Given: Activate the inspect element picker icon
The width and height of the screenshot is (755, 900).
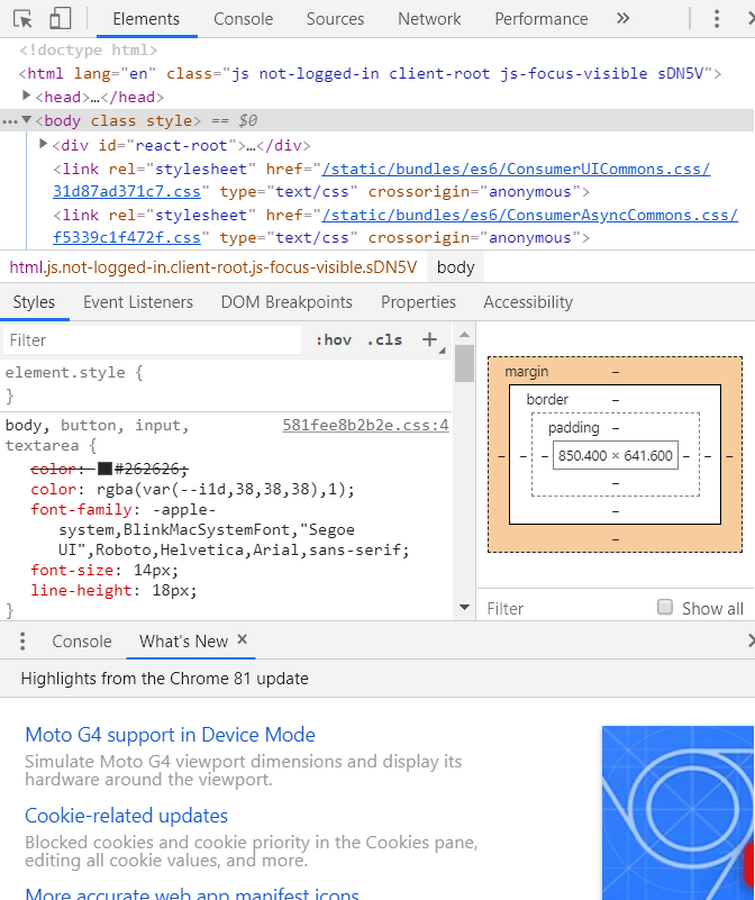Looking at the screenshot, I should 23,19.
